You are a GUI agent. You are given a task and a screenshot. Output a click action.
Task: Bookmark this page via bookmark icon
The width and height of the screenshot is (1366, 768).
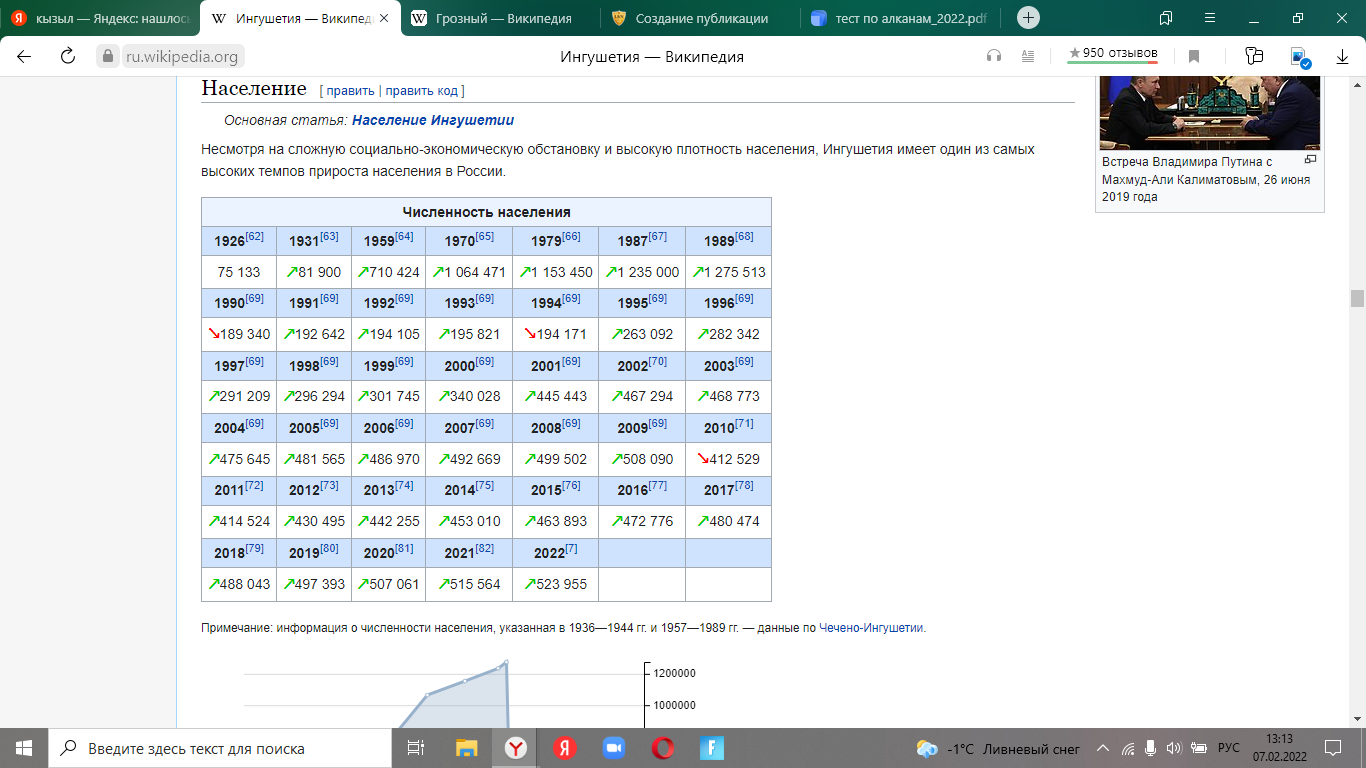click(1193, 56)
